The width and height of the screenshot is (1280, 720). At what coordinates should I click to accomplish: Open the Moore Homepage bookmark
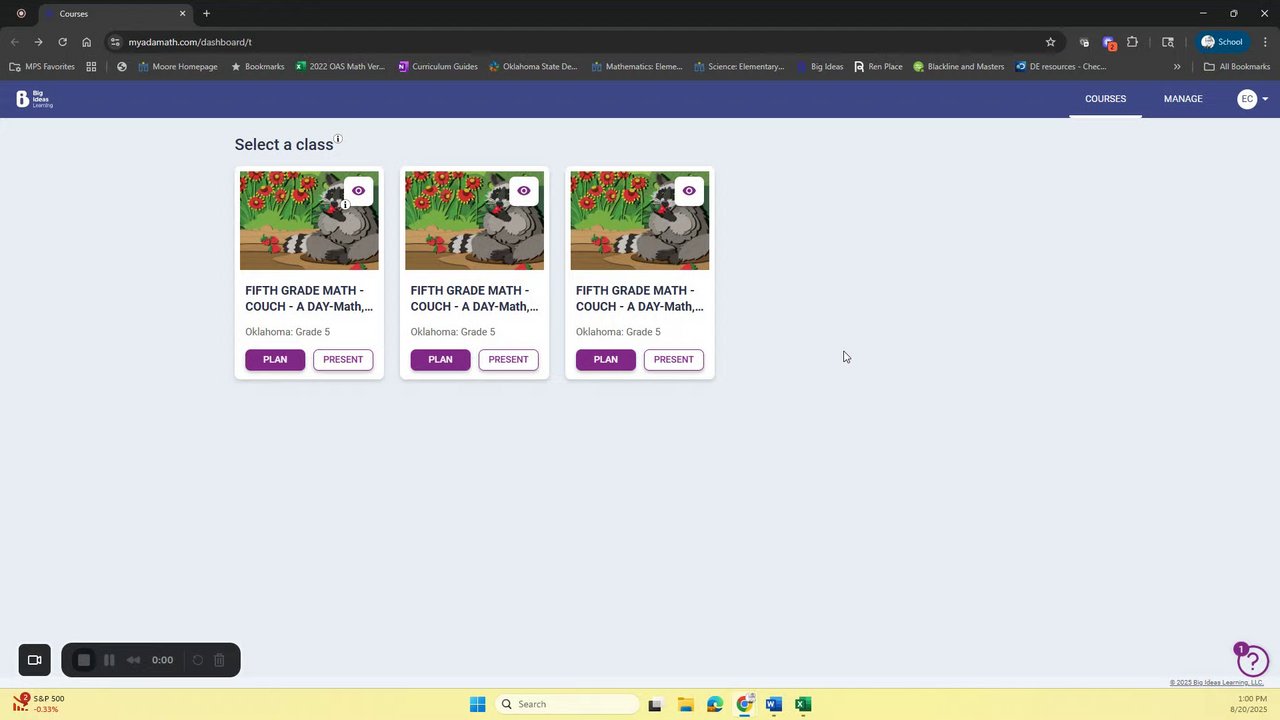tap(177, 67)
